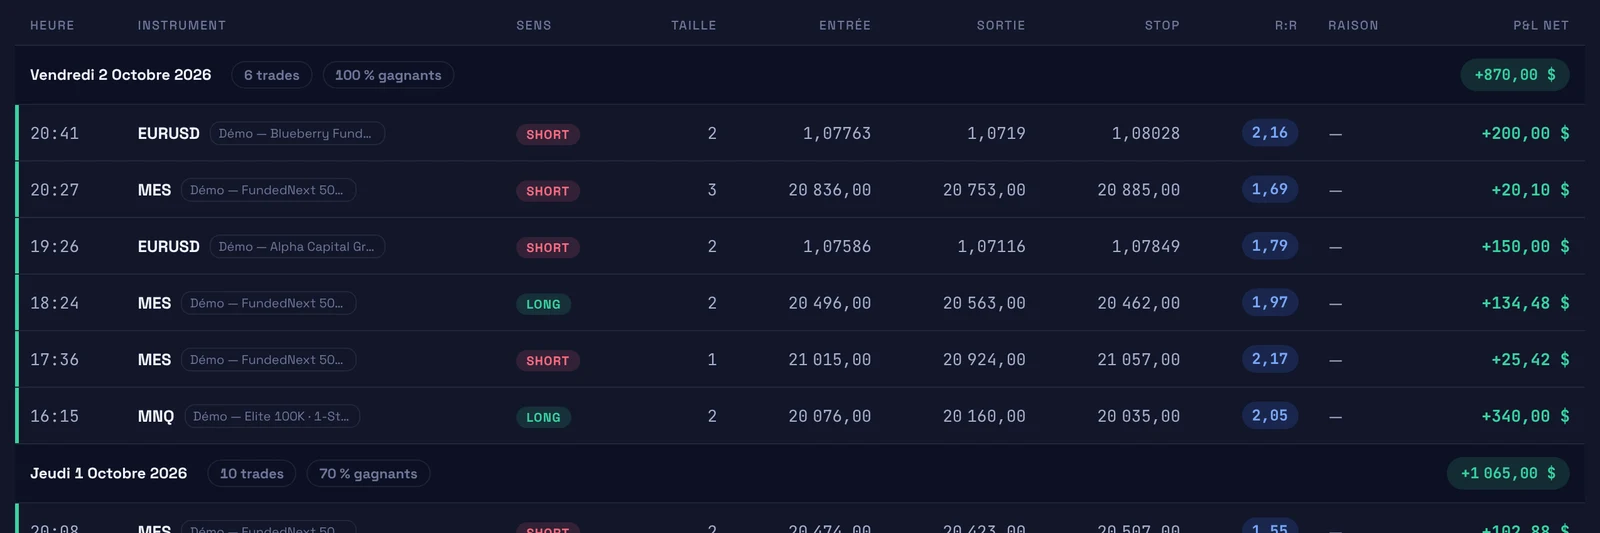The width and height of the screenshot is (1600, 533).
Task: Open the 20:27 MES trade row
Action: 800,190
